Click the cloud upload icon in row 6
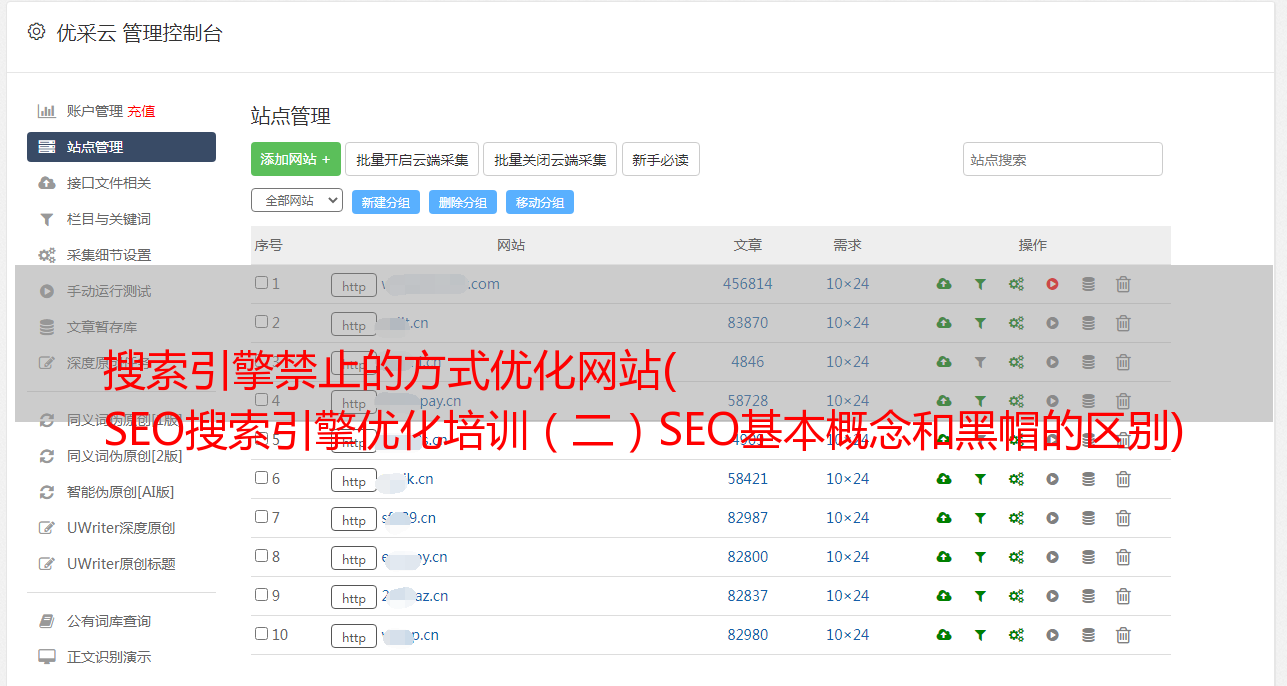 click(x=944, y=479)
